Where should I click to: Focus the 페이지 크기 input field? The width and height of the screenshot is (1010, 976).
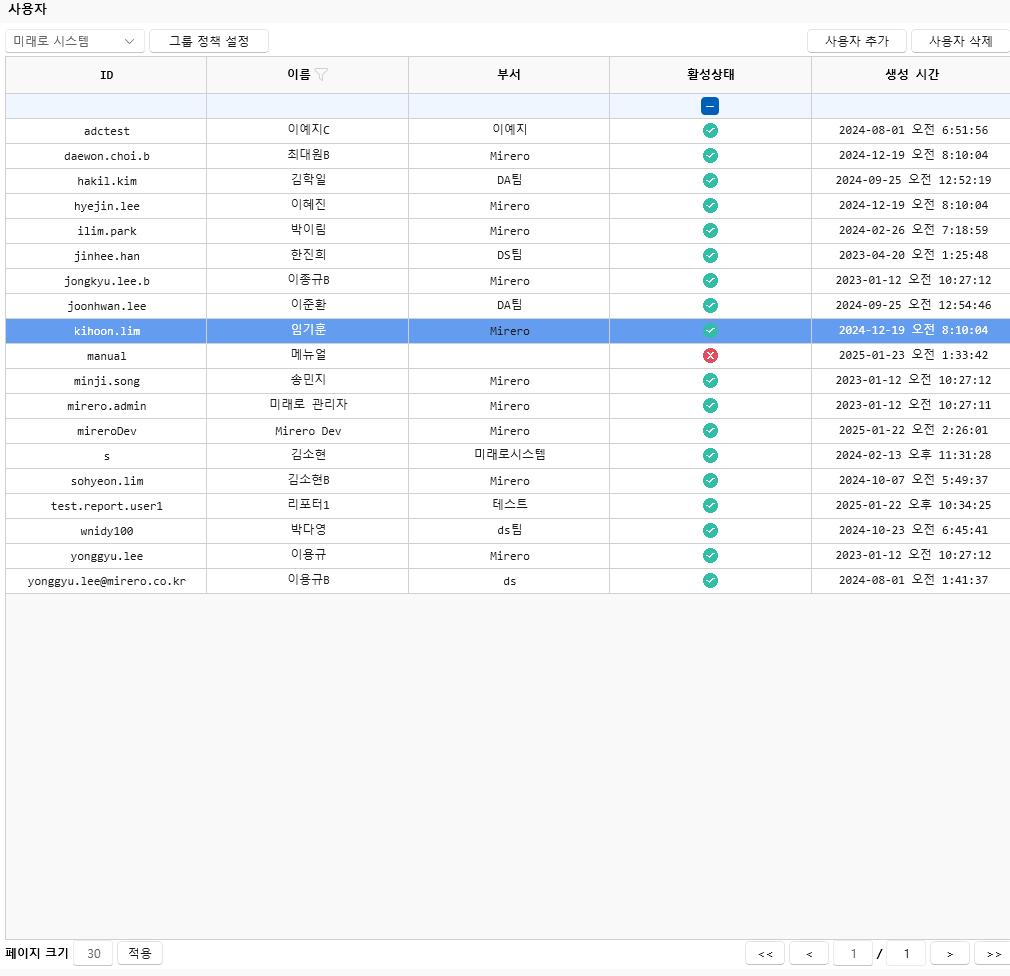click(x=93, y=953)
